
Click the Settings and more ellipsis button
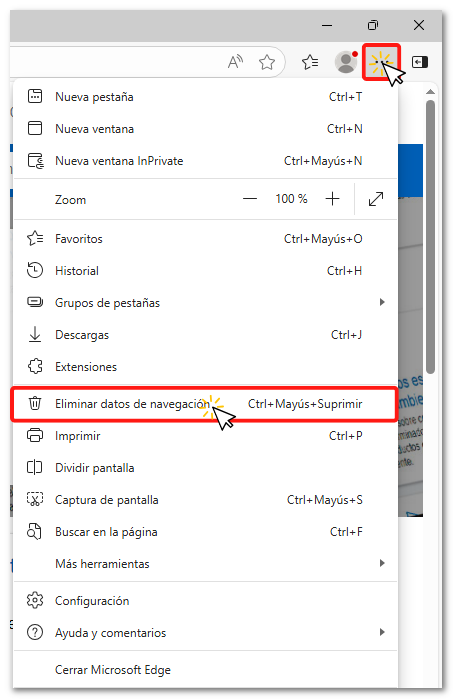(381, 62)
